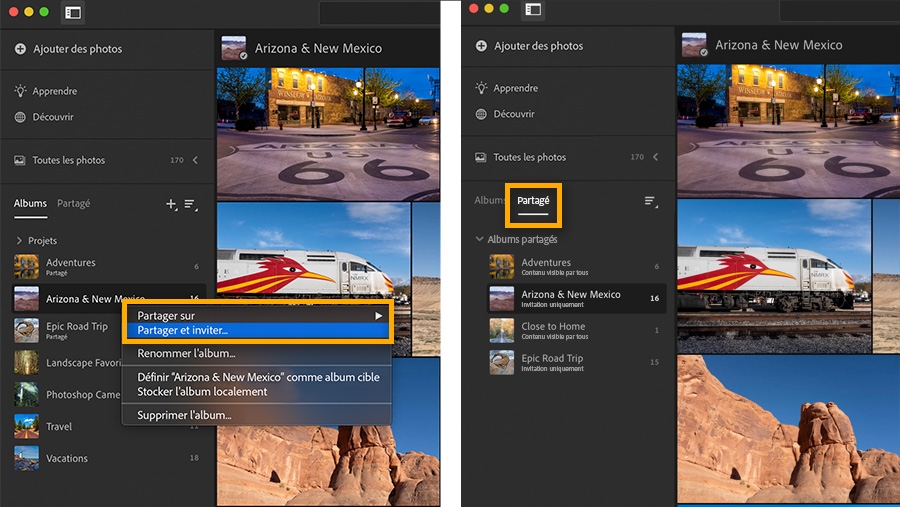Switch to the Albums tab in the left window
Image resolution: width=900 pixels, height=507 pixels.
pos(30,203)
